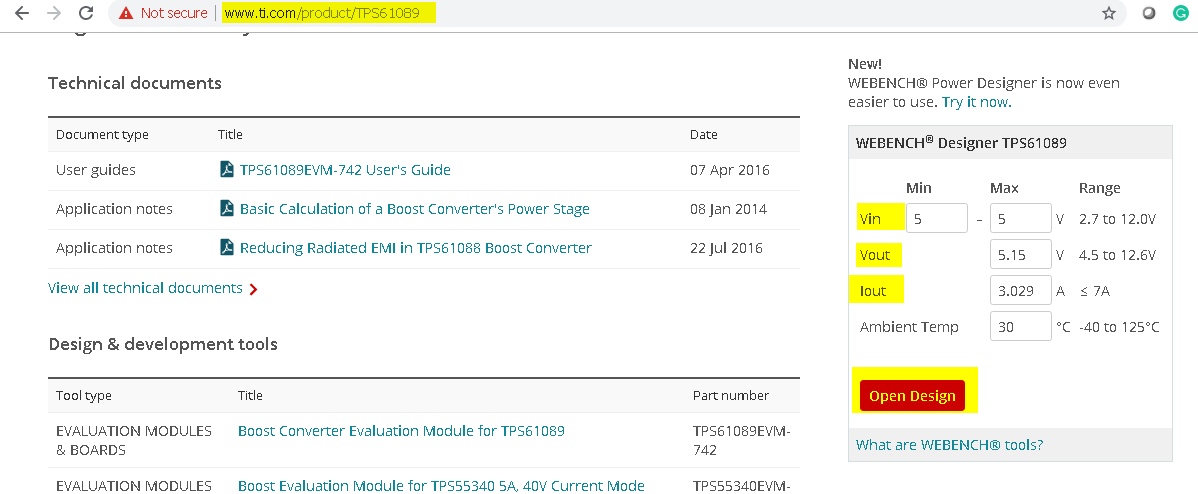
Task: Click the ≤ 7A range text
Action: [1095, 291]
